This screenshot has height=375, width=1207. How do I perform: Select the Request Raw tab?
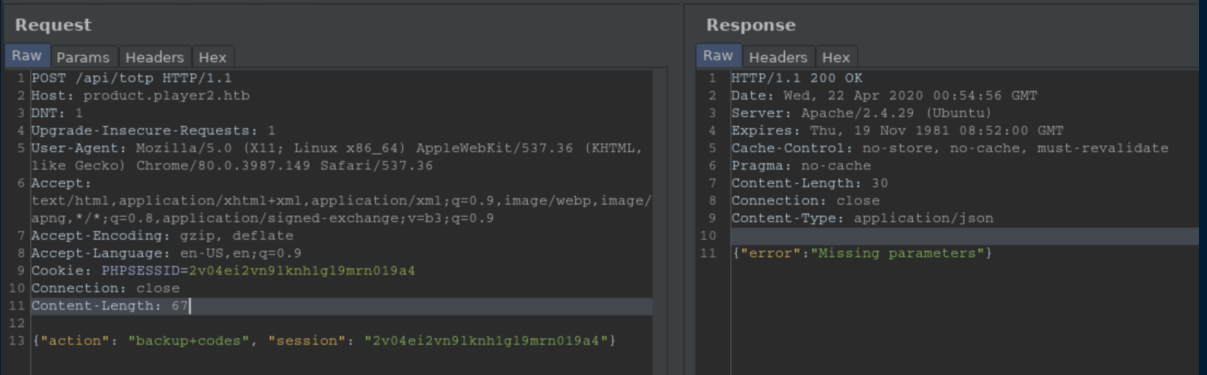[27, 56]
